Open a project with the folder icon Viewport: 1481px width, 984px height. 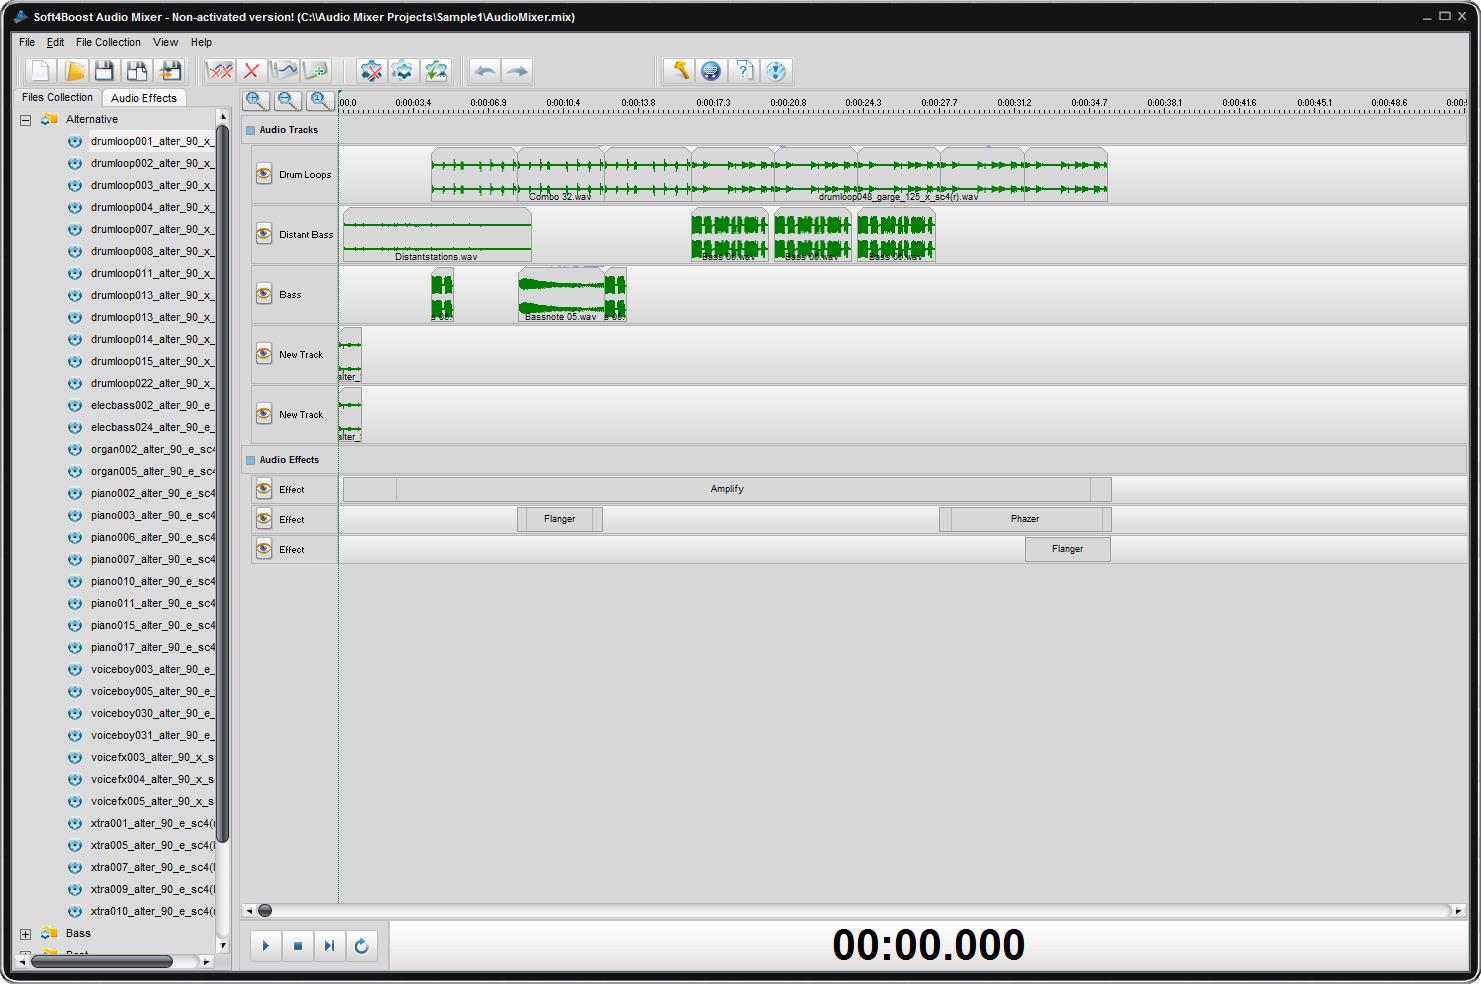[73, 71]
